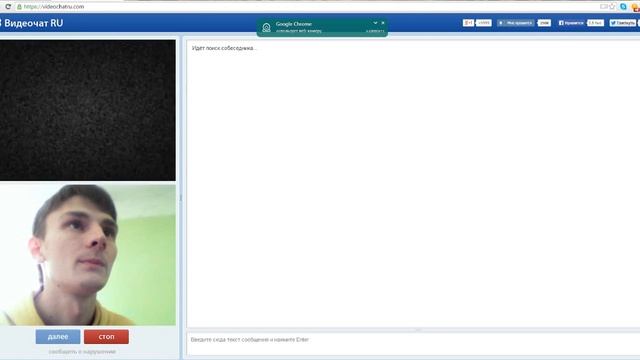This screenshot has height=360, width=640.
Task: Focus the chat message input field
Action: (413, 344)
